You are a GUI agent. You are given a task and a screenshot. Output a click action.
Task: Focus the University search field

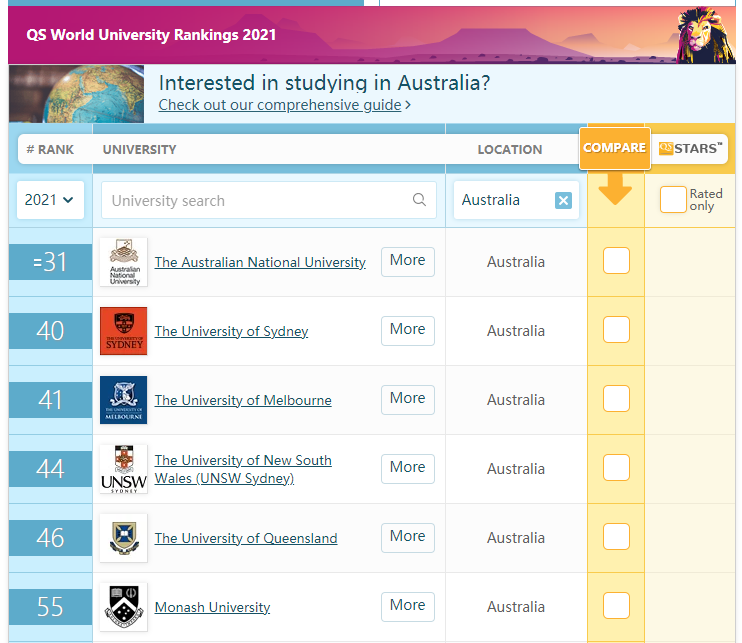pos(269,200)
